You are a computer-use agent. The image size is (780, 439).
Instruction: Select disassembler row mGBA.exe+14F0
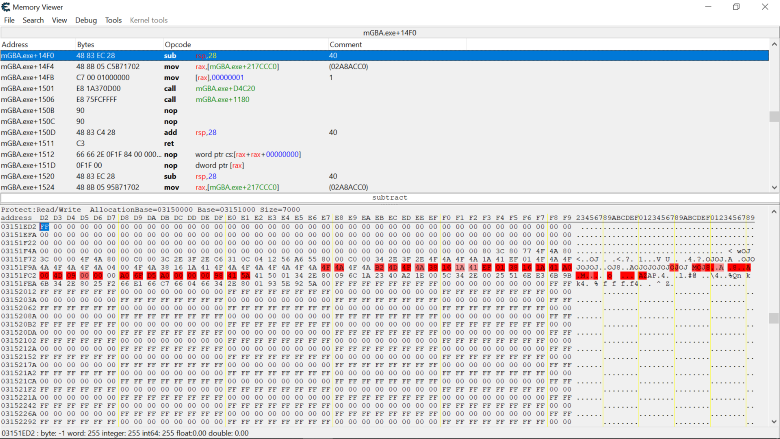(385, 56)
